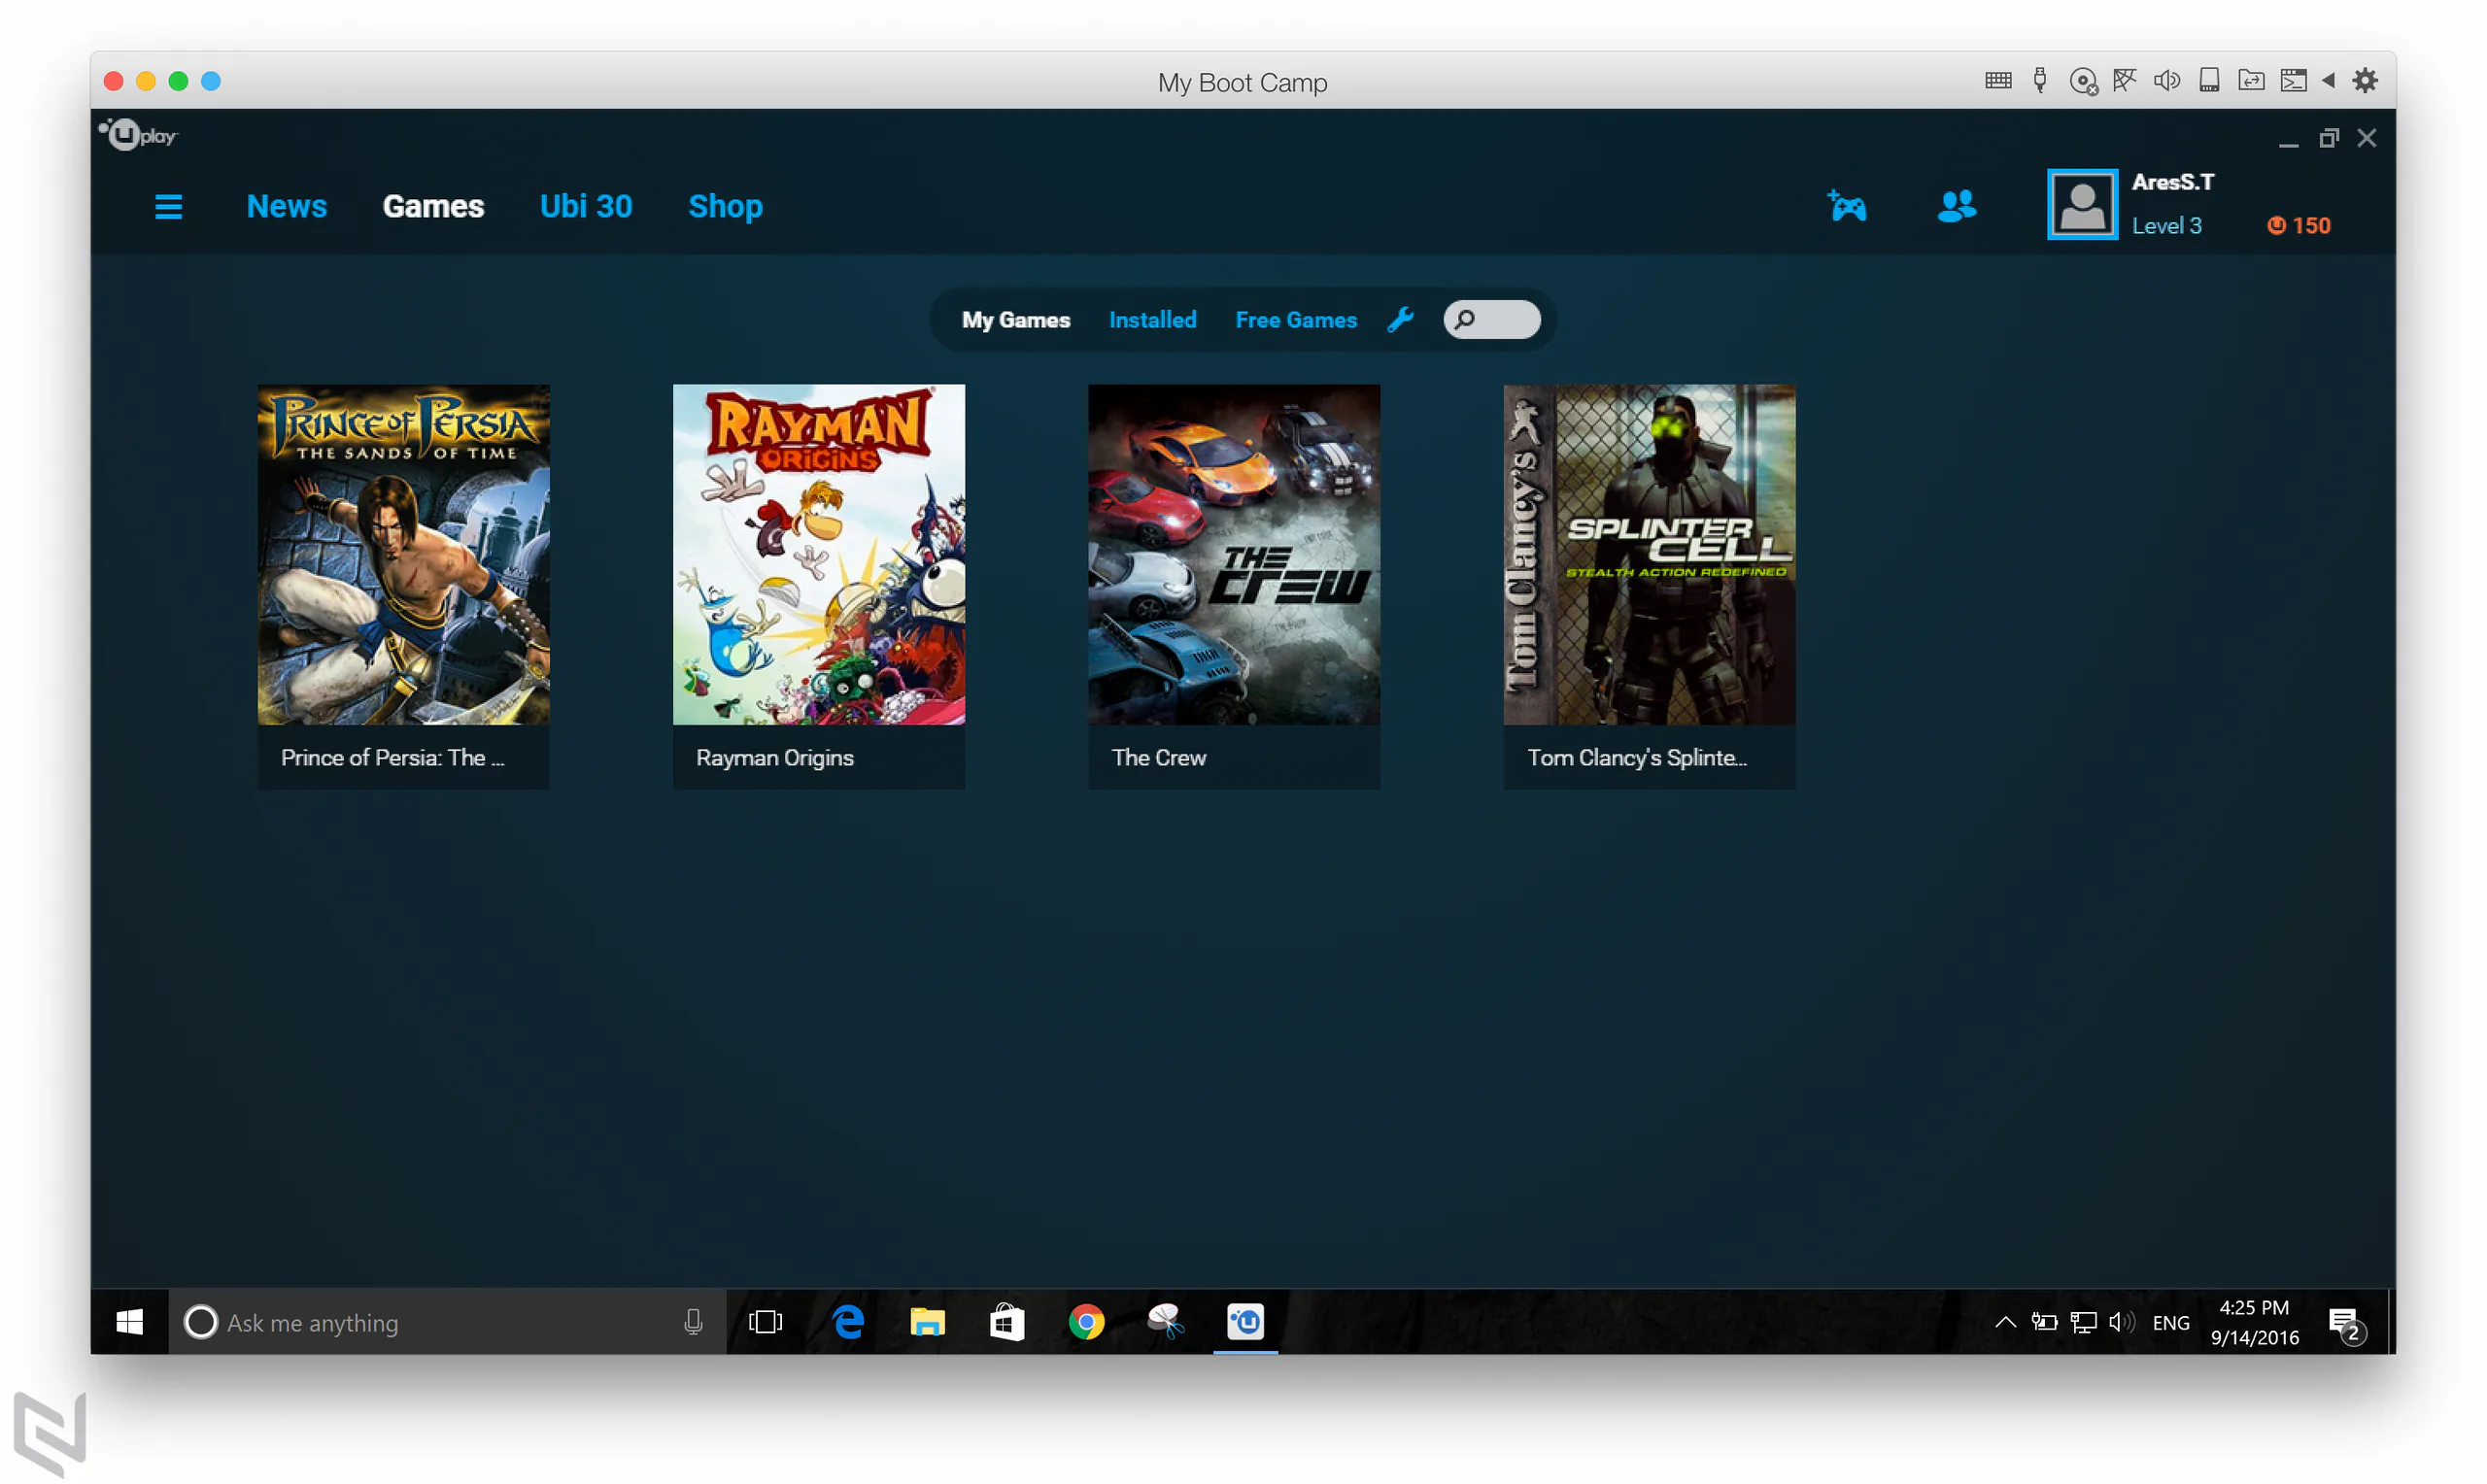Collapse Parallels toolbar arrow
The image size is (2487, 1484).
pos(2329,81)
